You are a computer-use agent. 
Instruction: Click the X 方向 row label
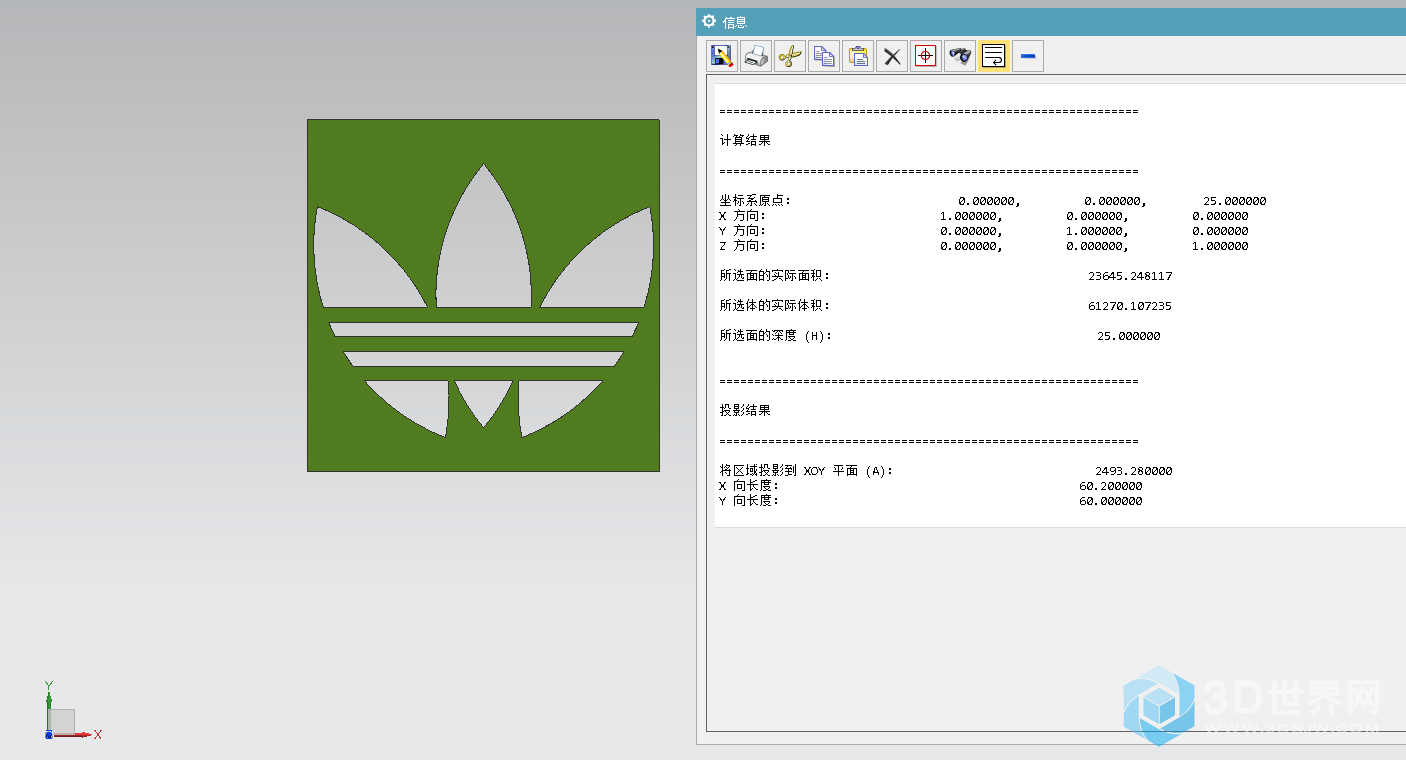(x=742, y=216)
